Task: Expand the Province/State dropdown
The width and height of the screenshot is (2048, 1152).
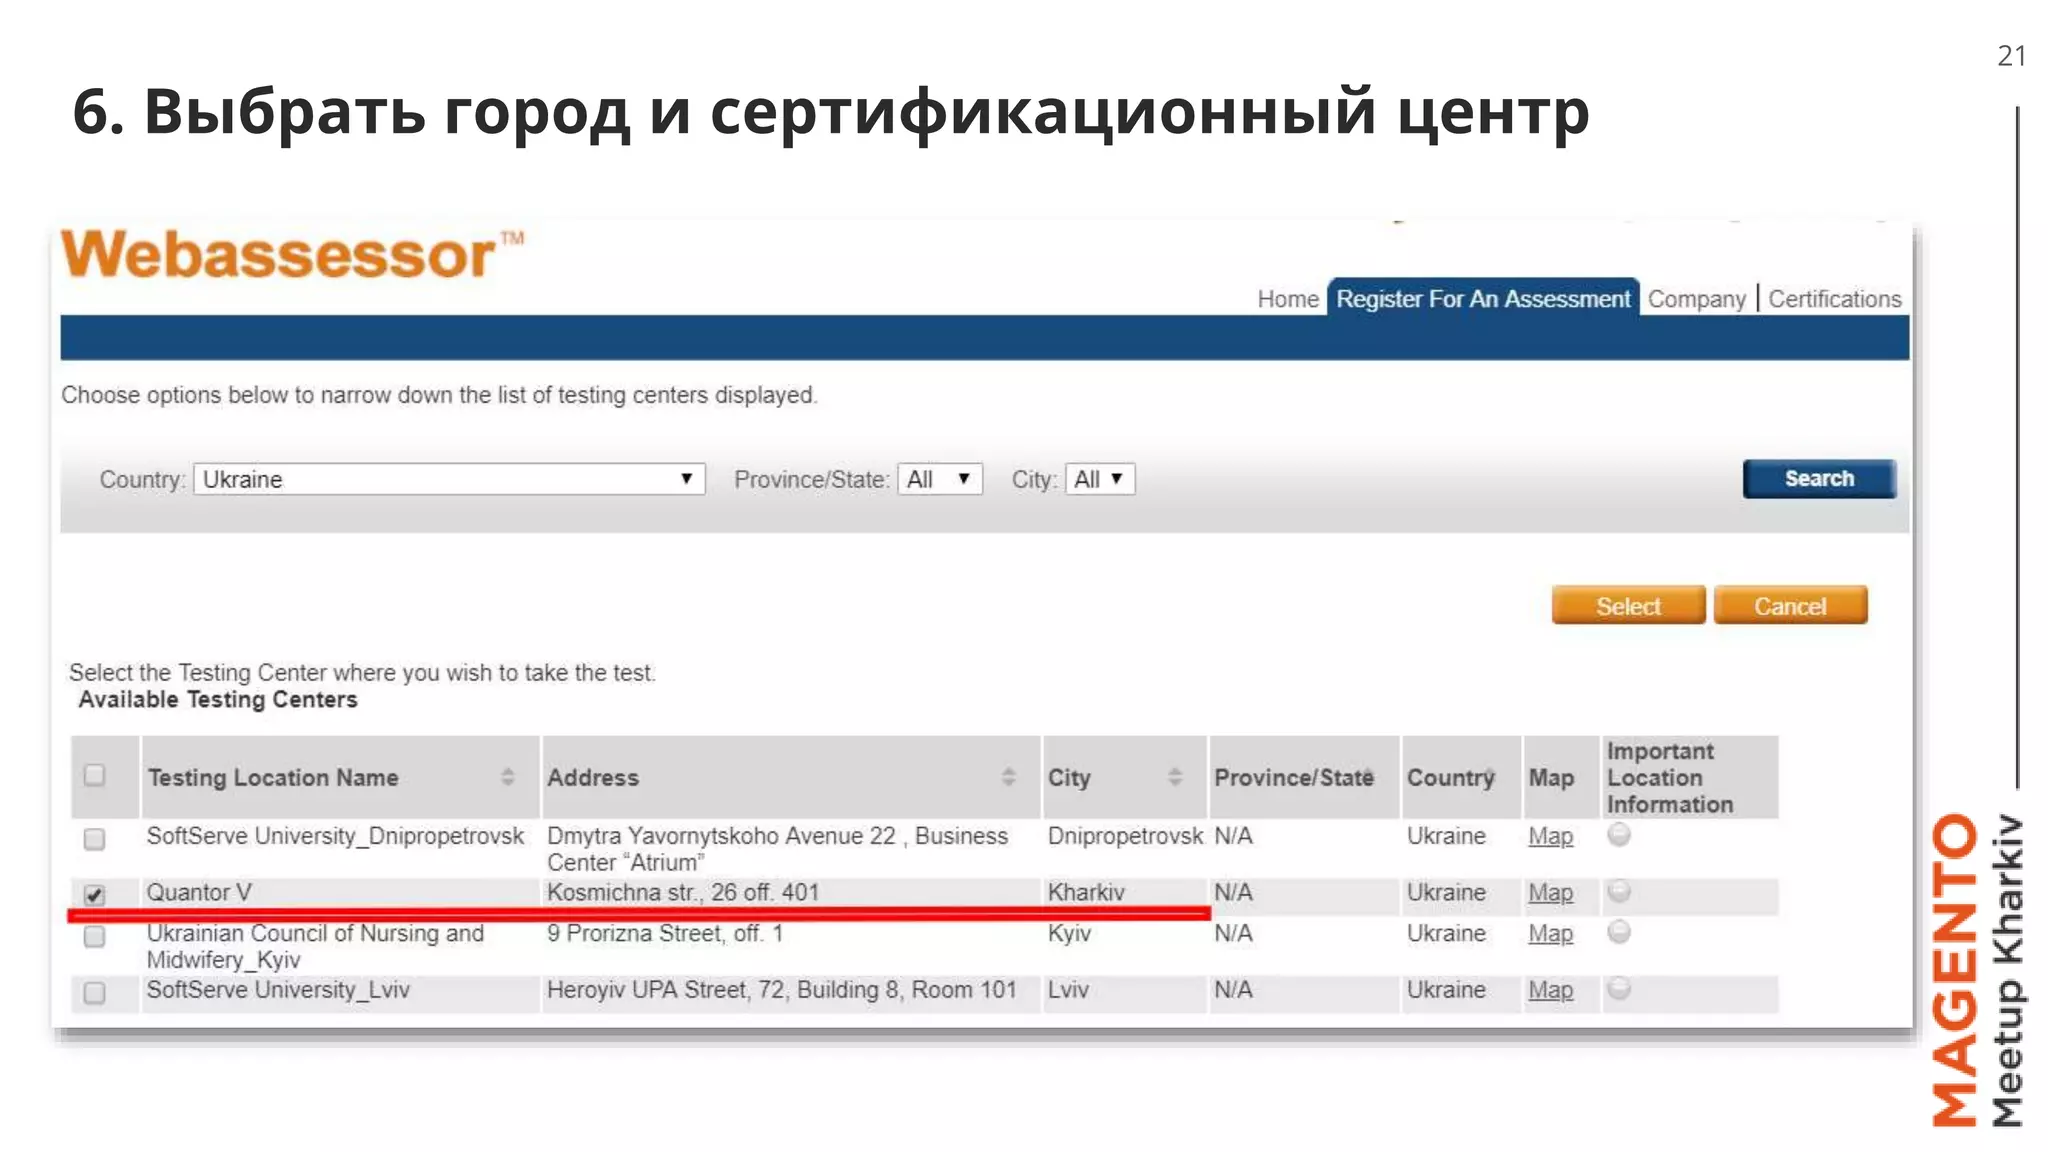Action: tap(940, 479)
